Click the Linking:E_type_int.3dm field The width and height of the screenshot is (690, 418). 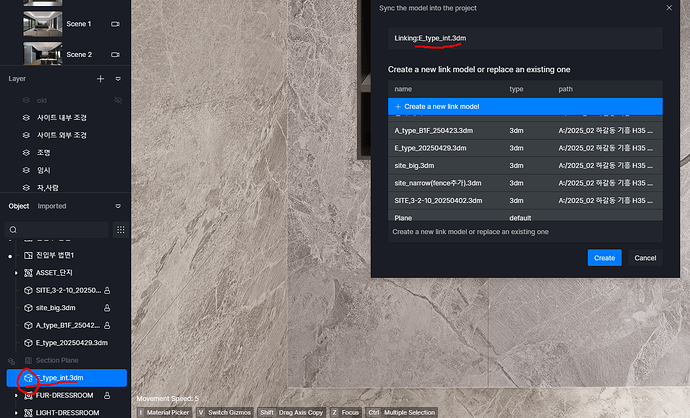pyautogui.click(x=525, y=38)
